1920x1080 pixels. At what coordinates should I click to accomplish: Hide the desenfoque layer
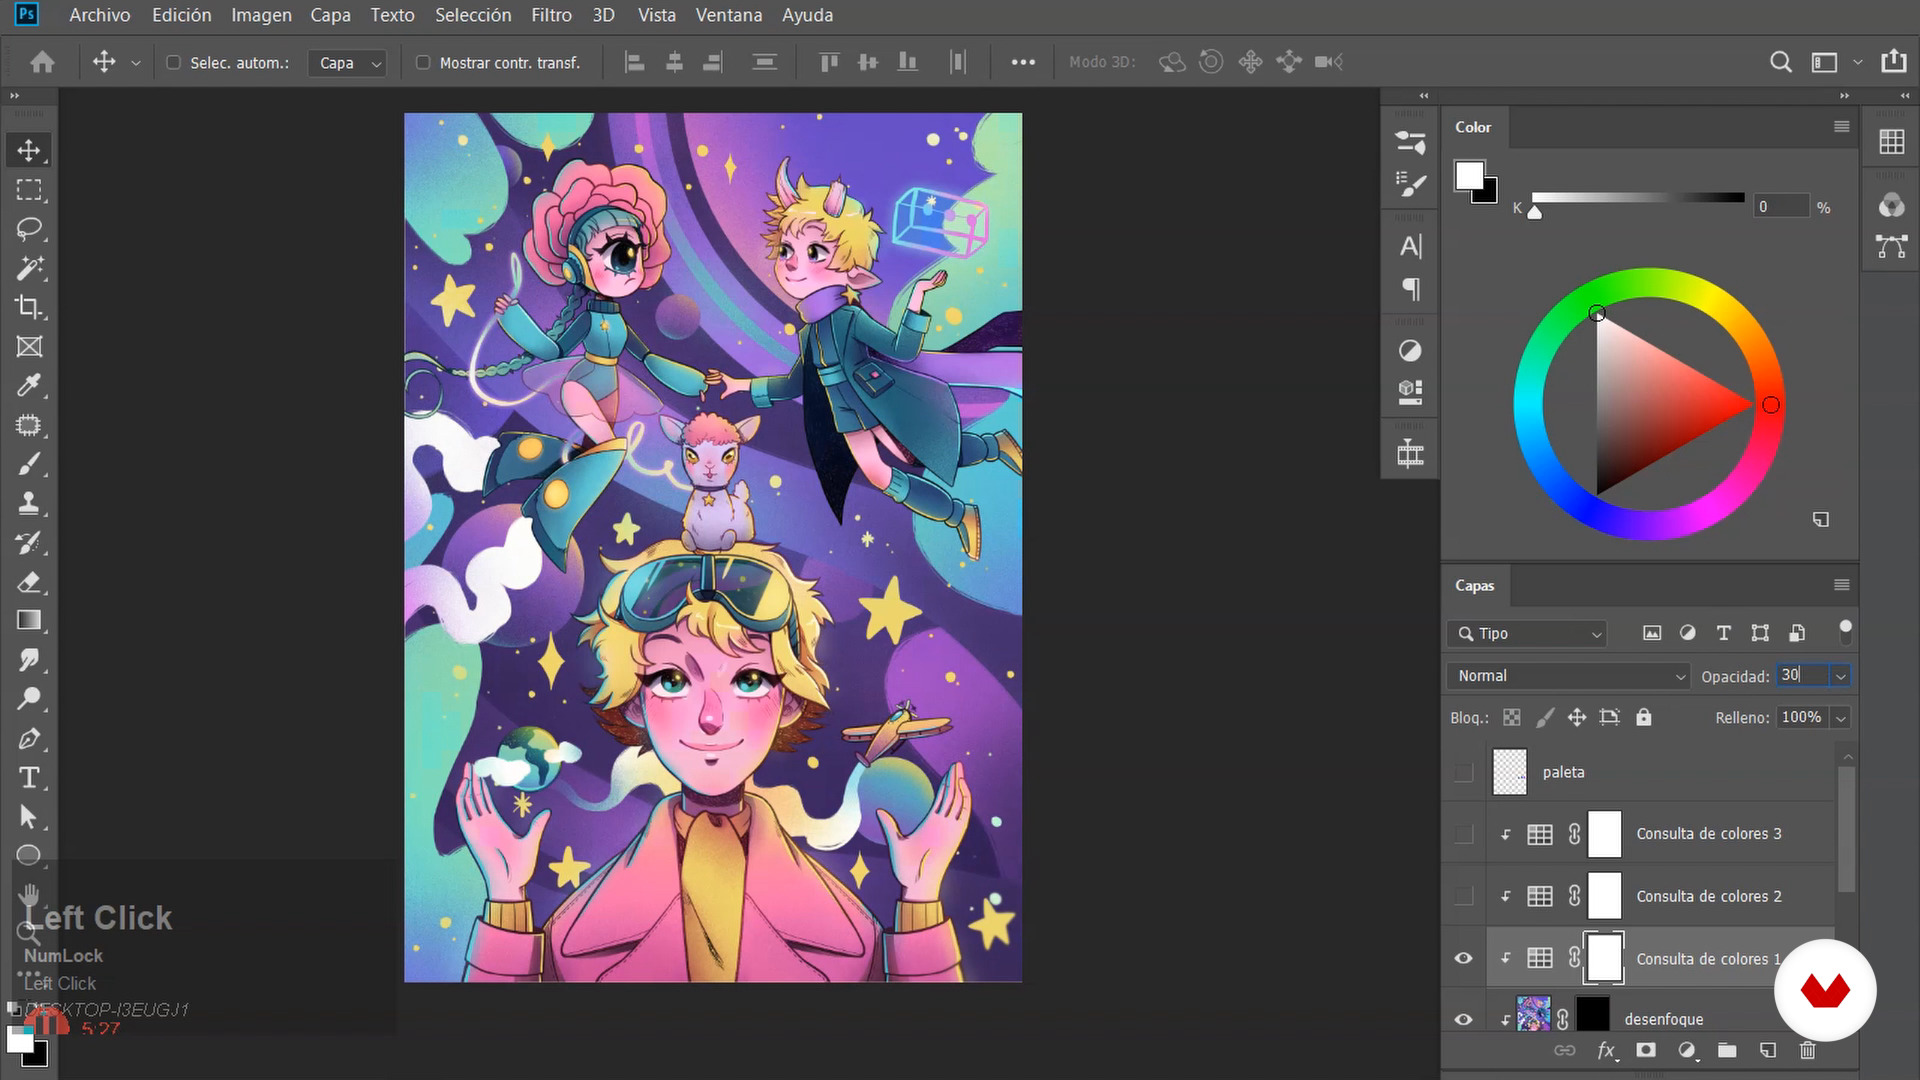pos(1464,1019)
